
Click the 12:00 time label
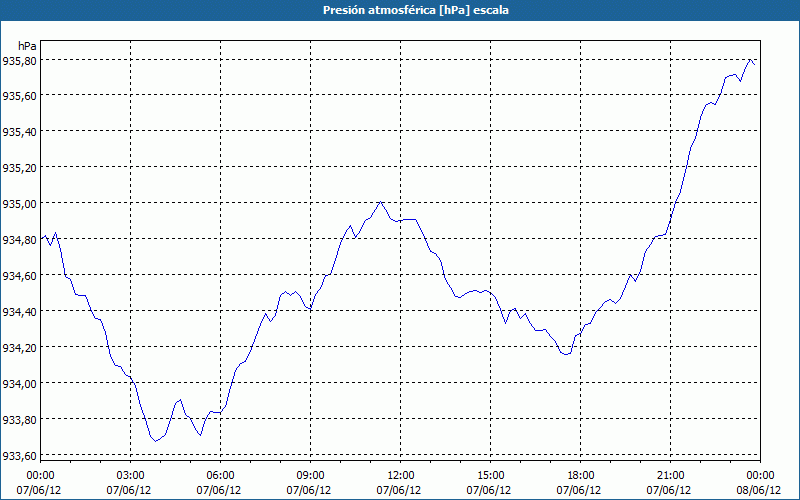point(401,476)
